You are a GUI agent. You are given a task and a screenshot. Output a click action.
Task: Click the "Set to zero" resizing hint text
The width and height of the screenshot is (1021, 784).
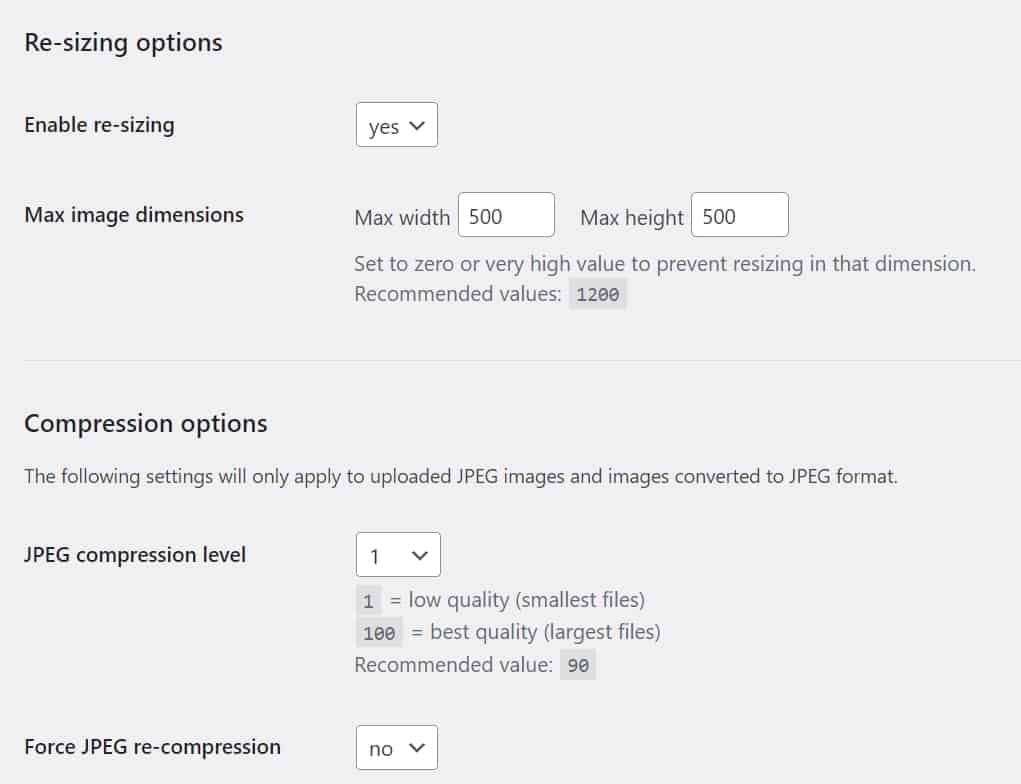point(664,264)
